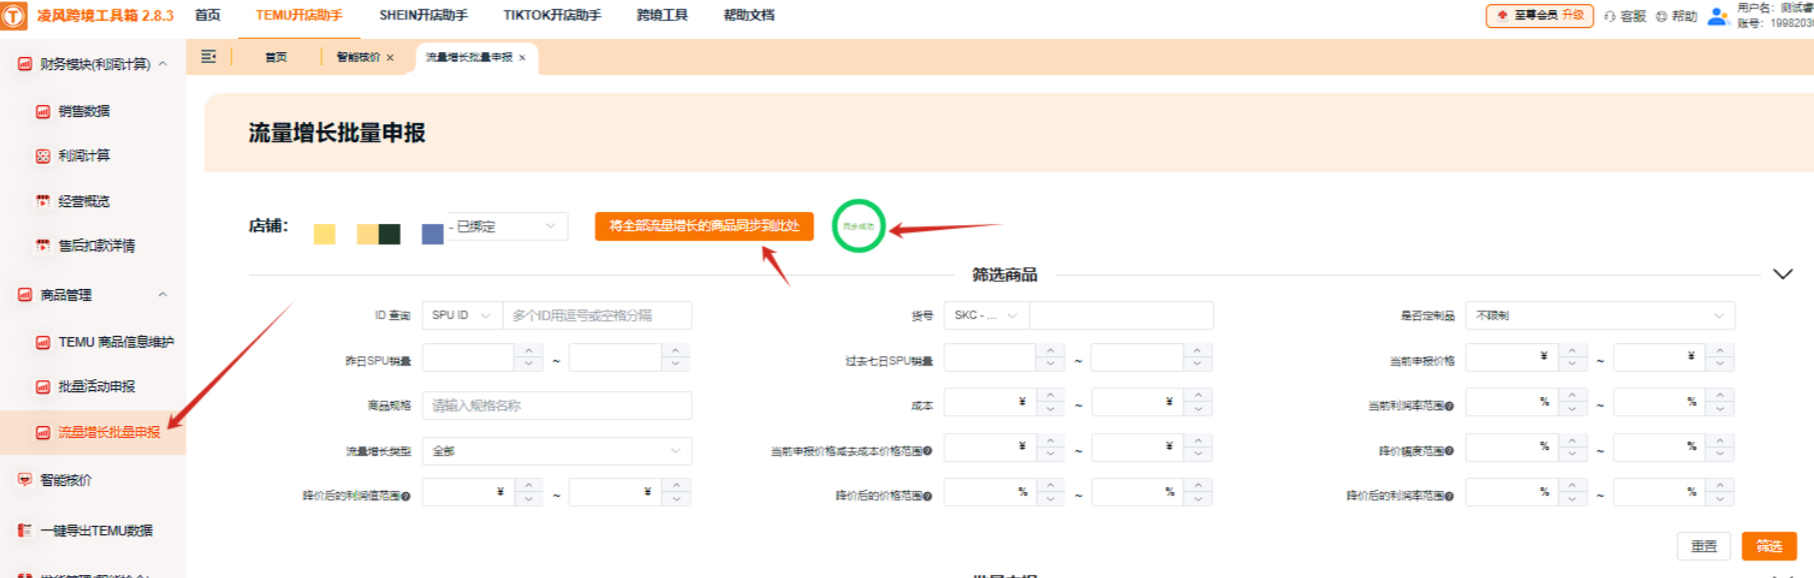Image resolution: width=1814 pixels, height=578 pixels.
Task: Click the 凌风跨境工具箱 logo icon
Action: [x=14, y=15]
